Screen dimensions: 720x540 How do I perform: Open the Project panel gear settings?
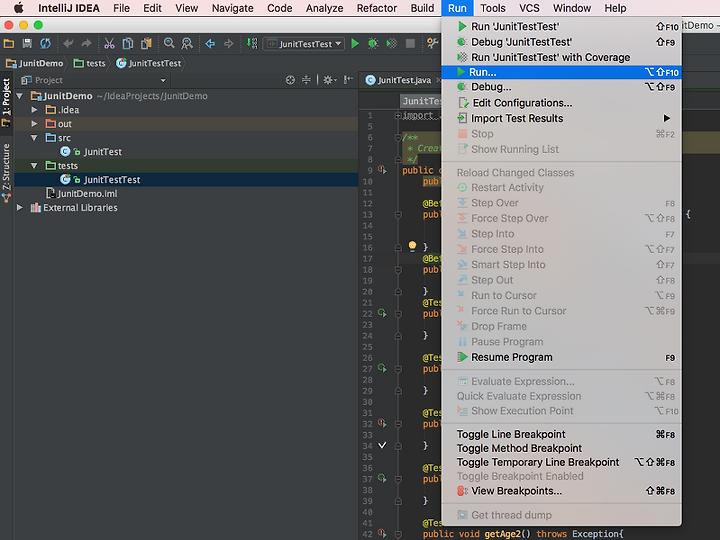330,80
